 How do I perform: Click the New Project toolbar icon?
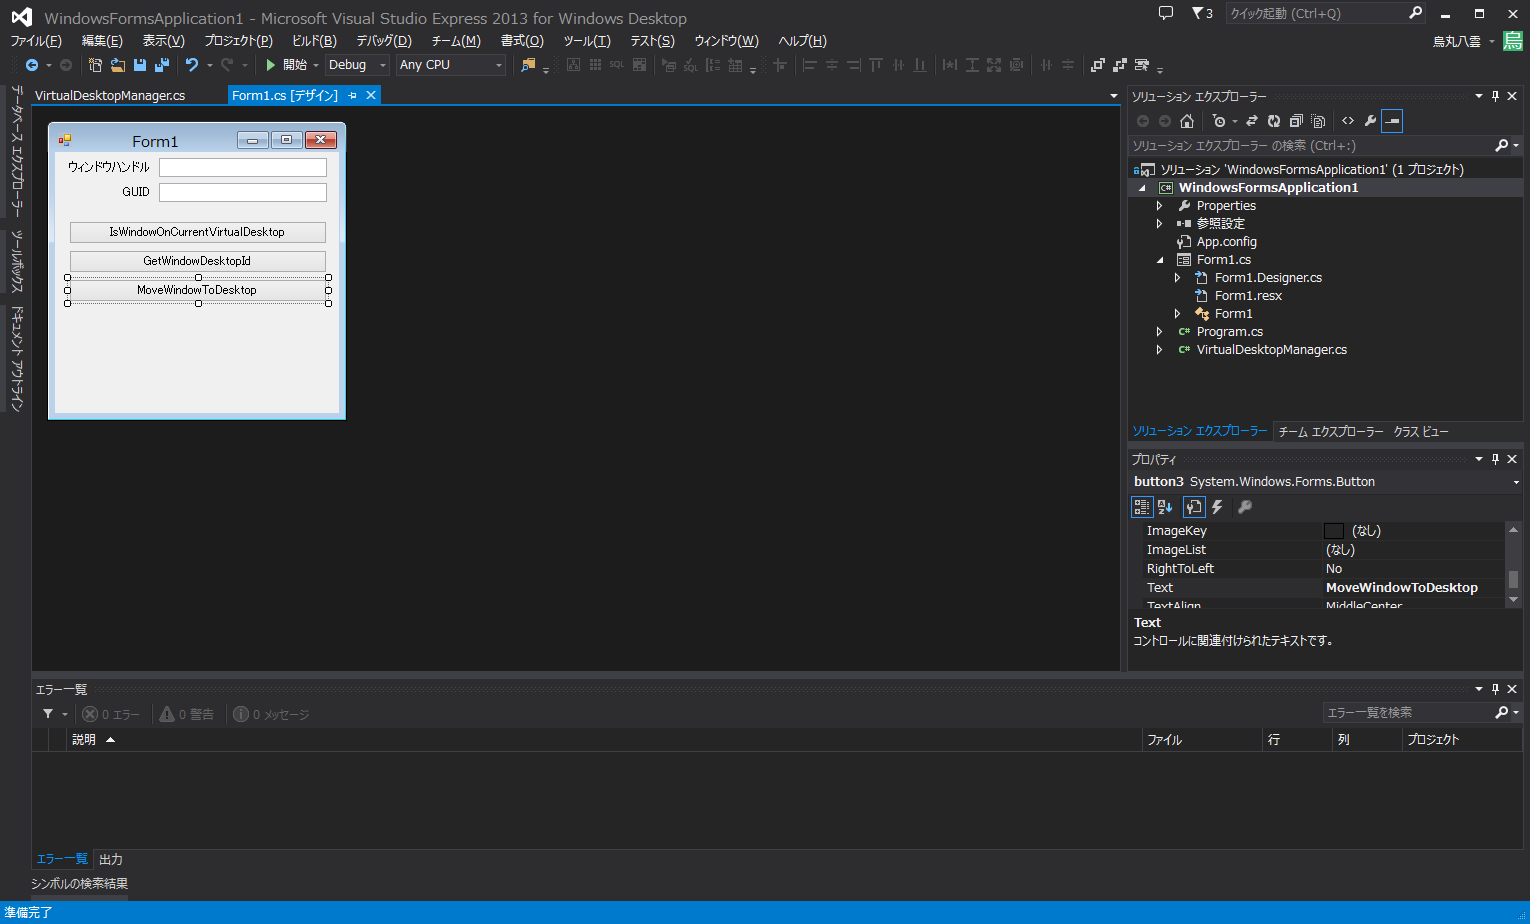[95, 65]
